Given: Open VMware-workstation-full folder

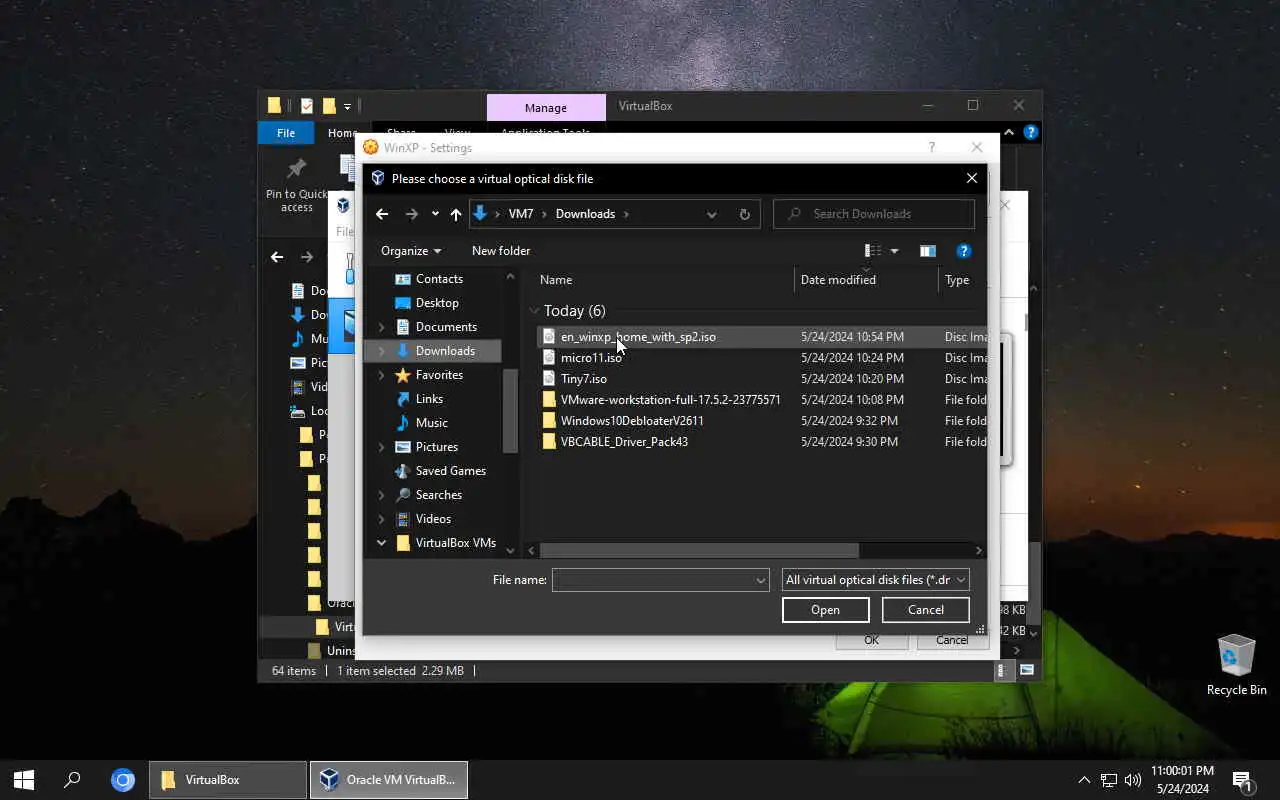Looking at the screenshot, I should click(x=670, y=400).
